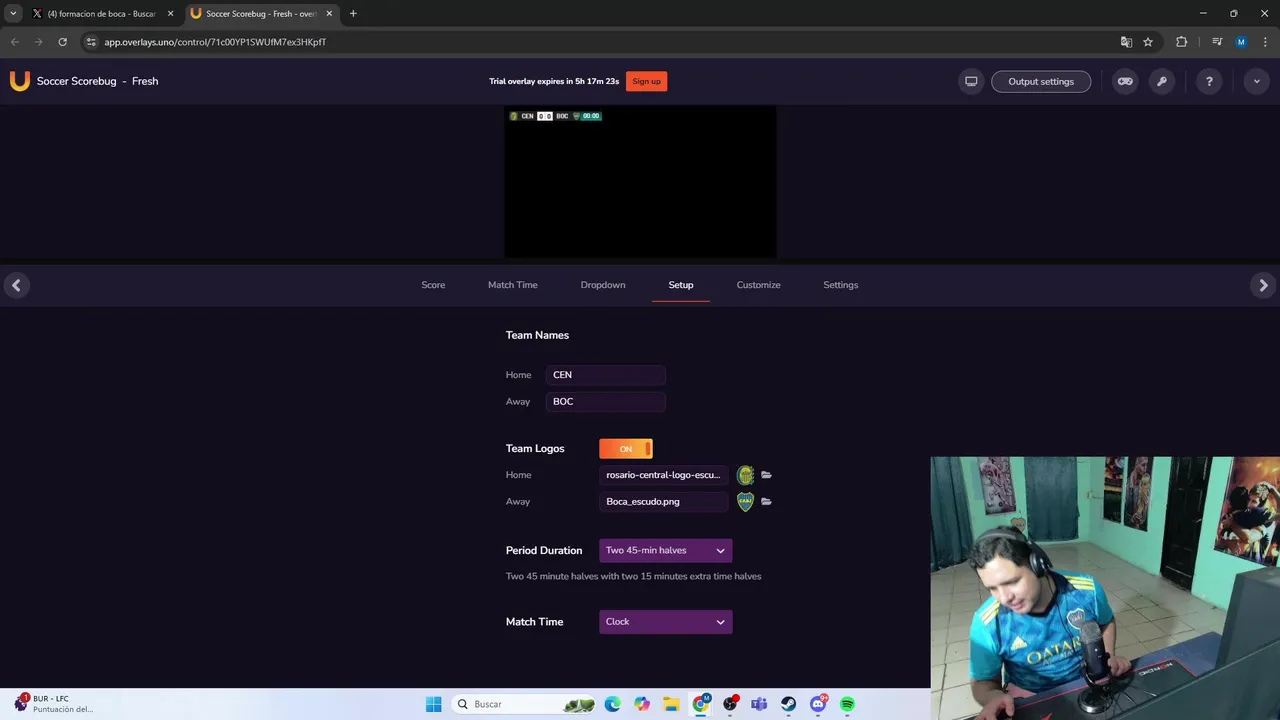Click the Boca_escudo.png filename field
The width and height of the screenshot is (1280, 720).
664,502
